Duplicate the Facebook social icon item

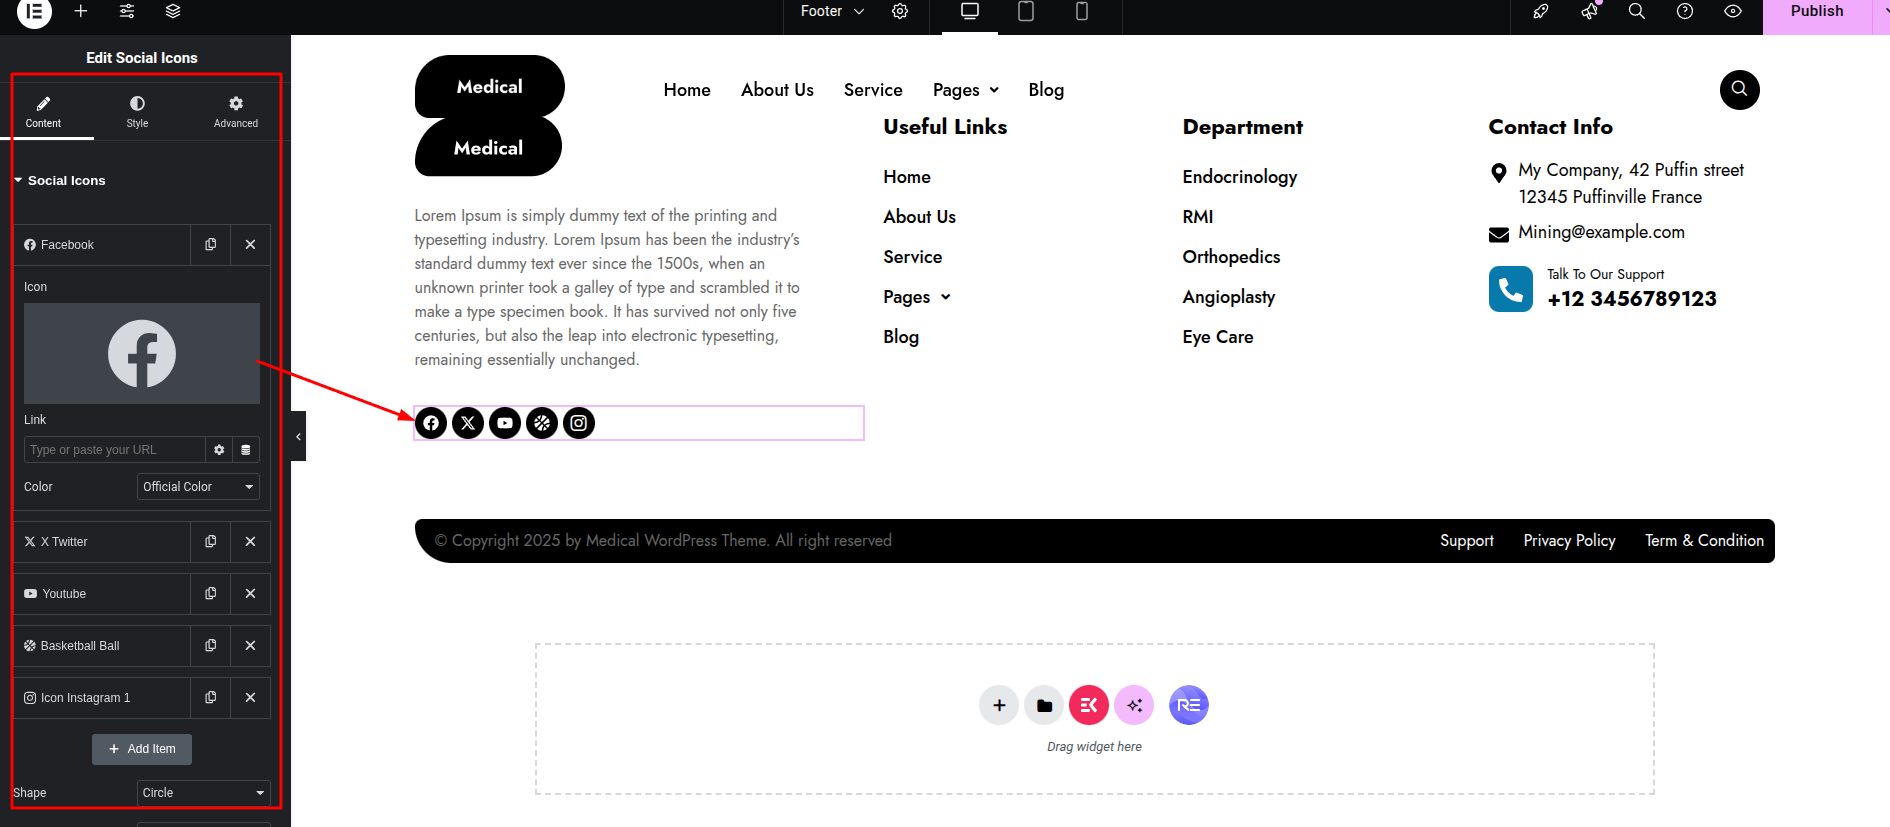tap(211, 245)
